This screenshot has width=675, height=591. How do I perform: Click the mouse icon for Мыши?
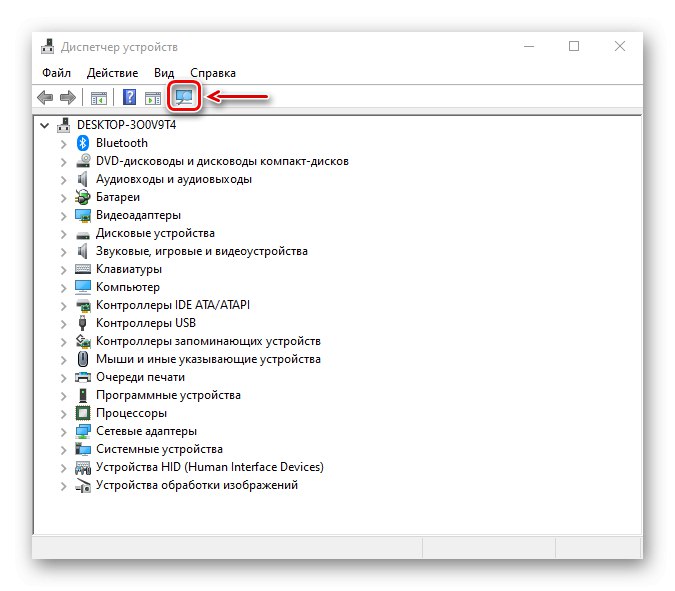click(x=83, y=359)
